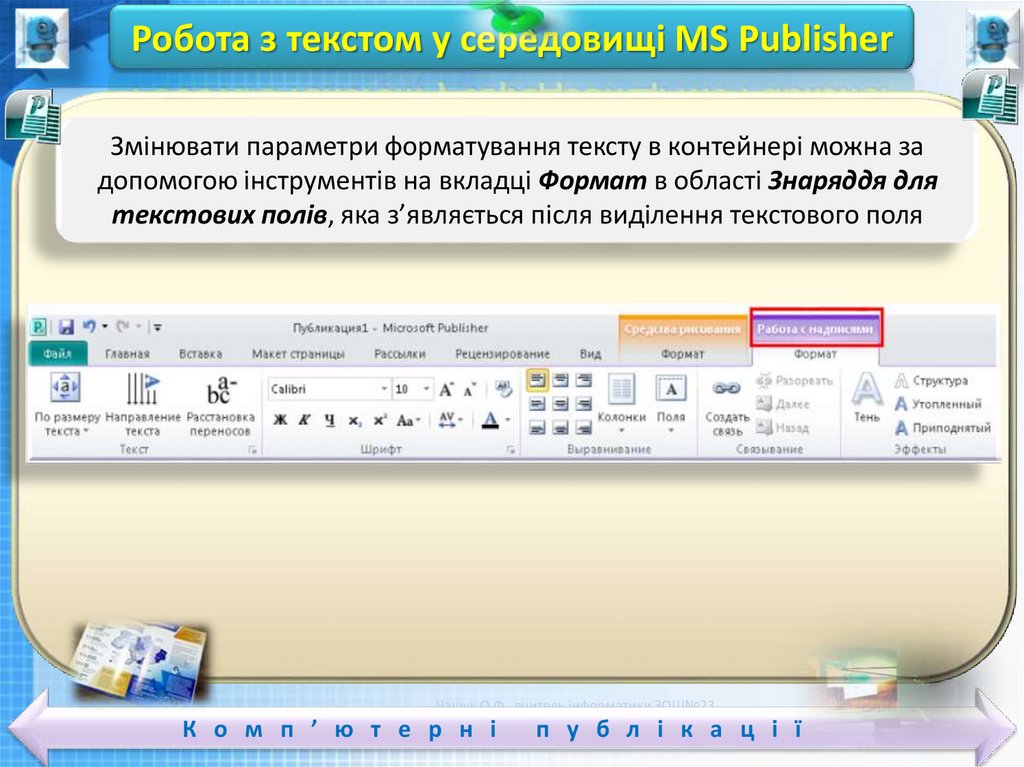This screenshot has width=1024, height=767.
Task: Toggle underline Ч formatting
Action: [329, 420]
